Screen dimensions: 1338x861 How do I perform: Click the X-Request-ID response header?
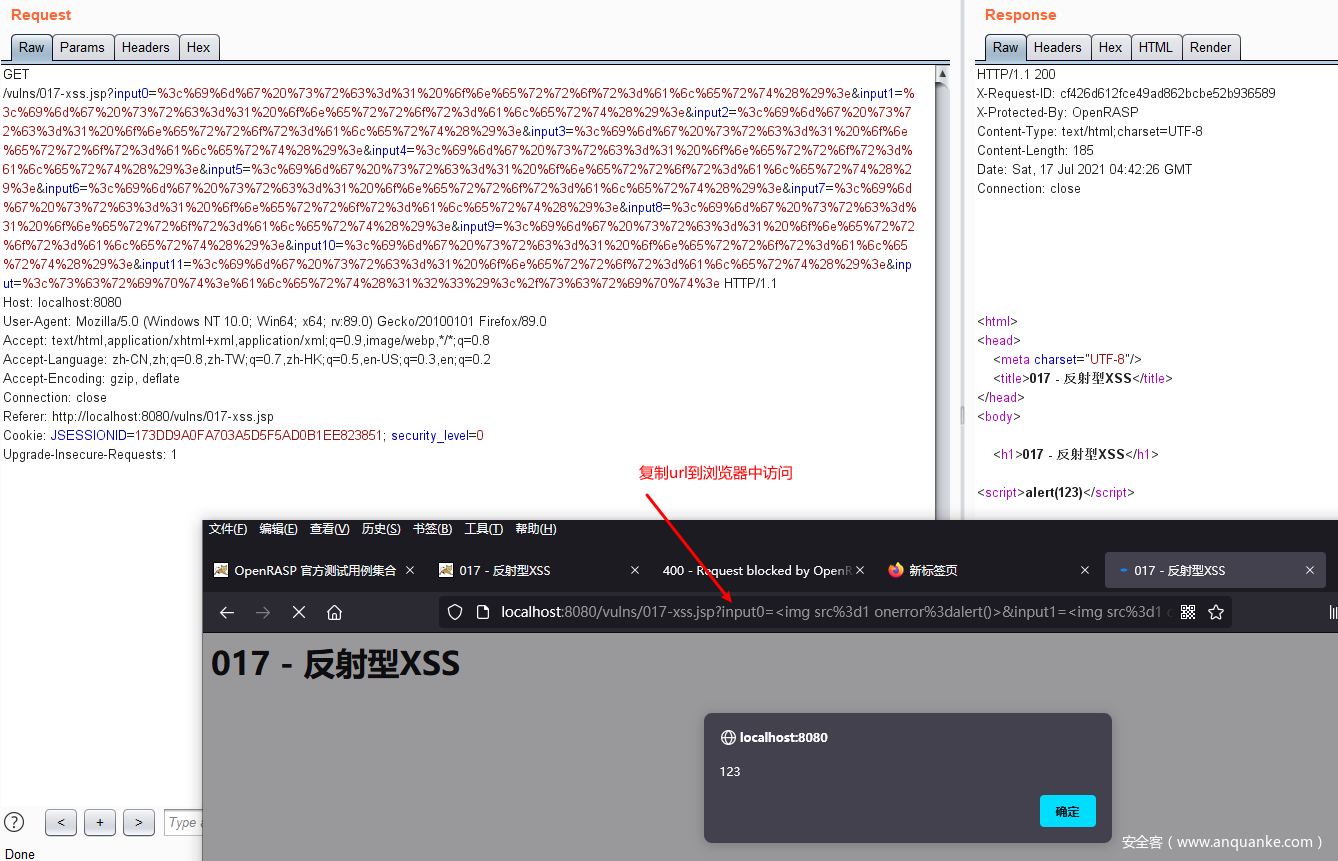[1126, 93]
